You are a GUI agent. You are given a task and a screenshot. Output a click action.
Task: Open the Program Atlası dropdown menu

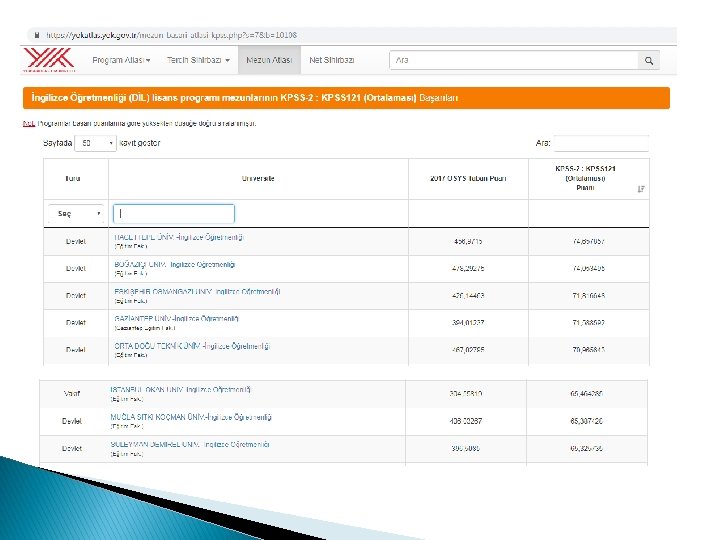[x=121, y=60]
